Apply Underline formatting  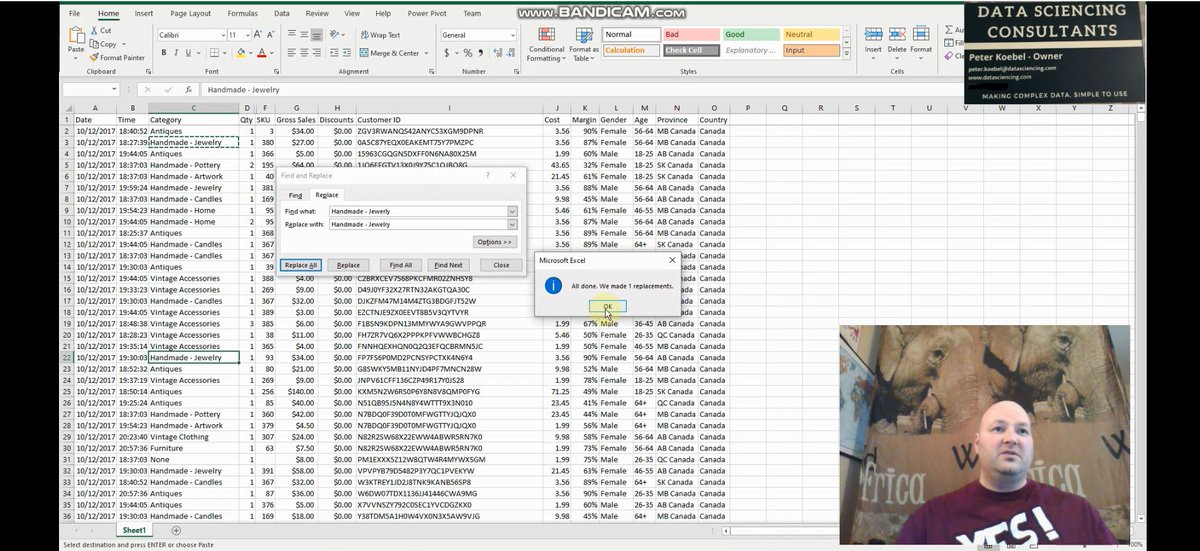pos(190,53)
